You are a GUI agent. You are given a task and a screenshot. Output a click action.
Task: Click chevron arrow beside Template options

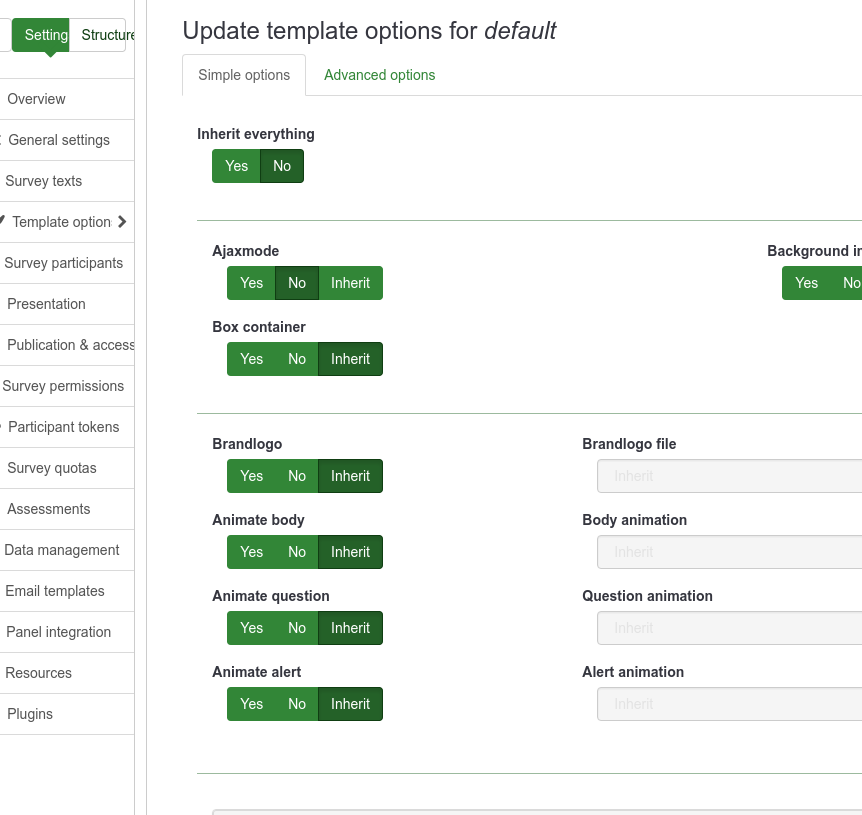tap(122, 222)
